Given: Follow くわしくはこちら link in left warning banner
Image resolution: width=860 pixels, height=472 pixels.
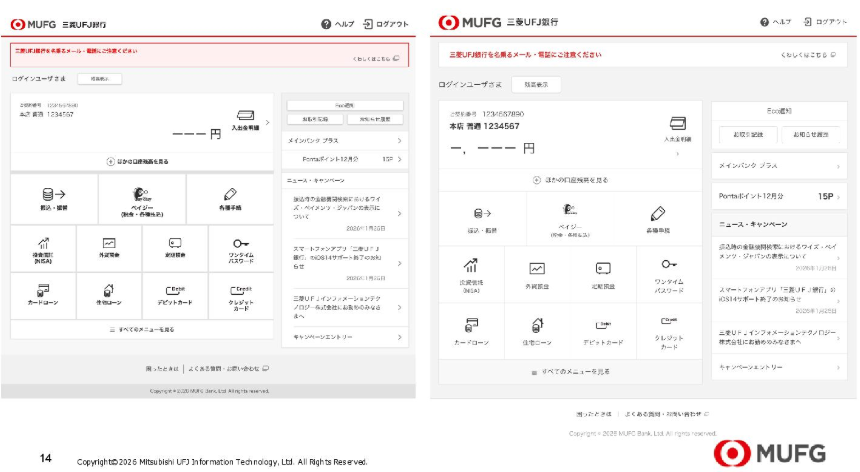Looking at the screenshot, I should point(376,59).
